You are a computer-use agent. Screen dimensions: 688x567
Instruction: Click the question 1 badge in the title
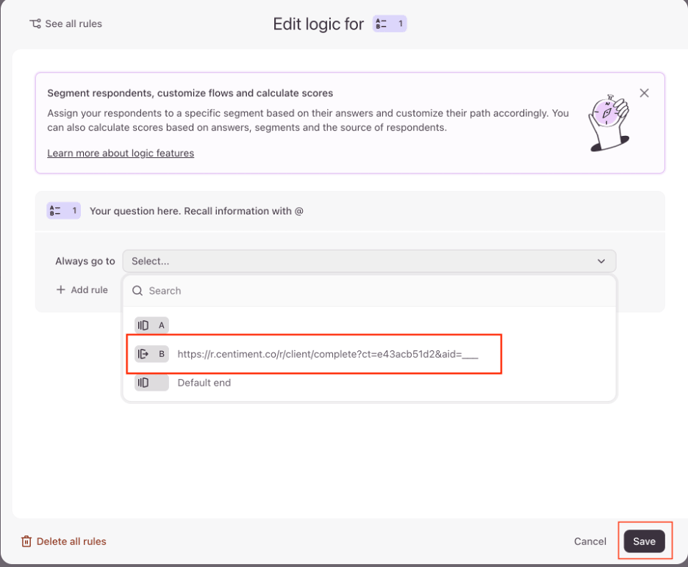[390, 24]
